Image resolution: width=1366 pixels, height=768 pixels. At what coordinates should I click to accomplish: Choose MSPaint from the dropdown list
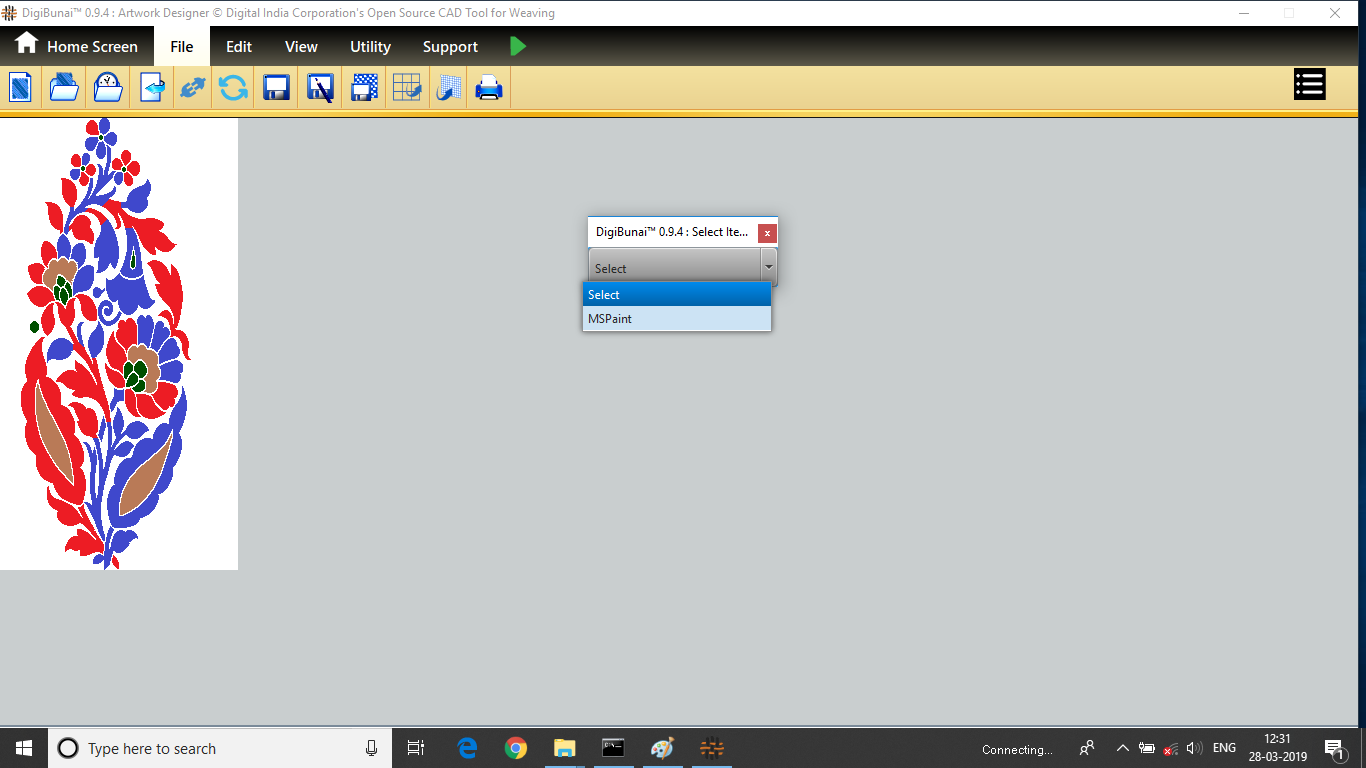pyautogui.click(x=677, y=319)
